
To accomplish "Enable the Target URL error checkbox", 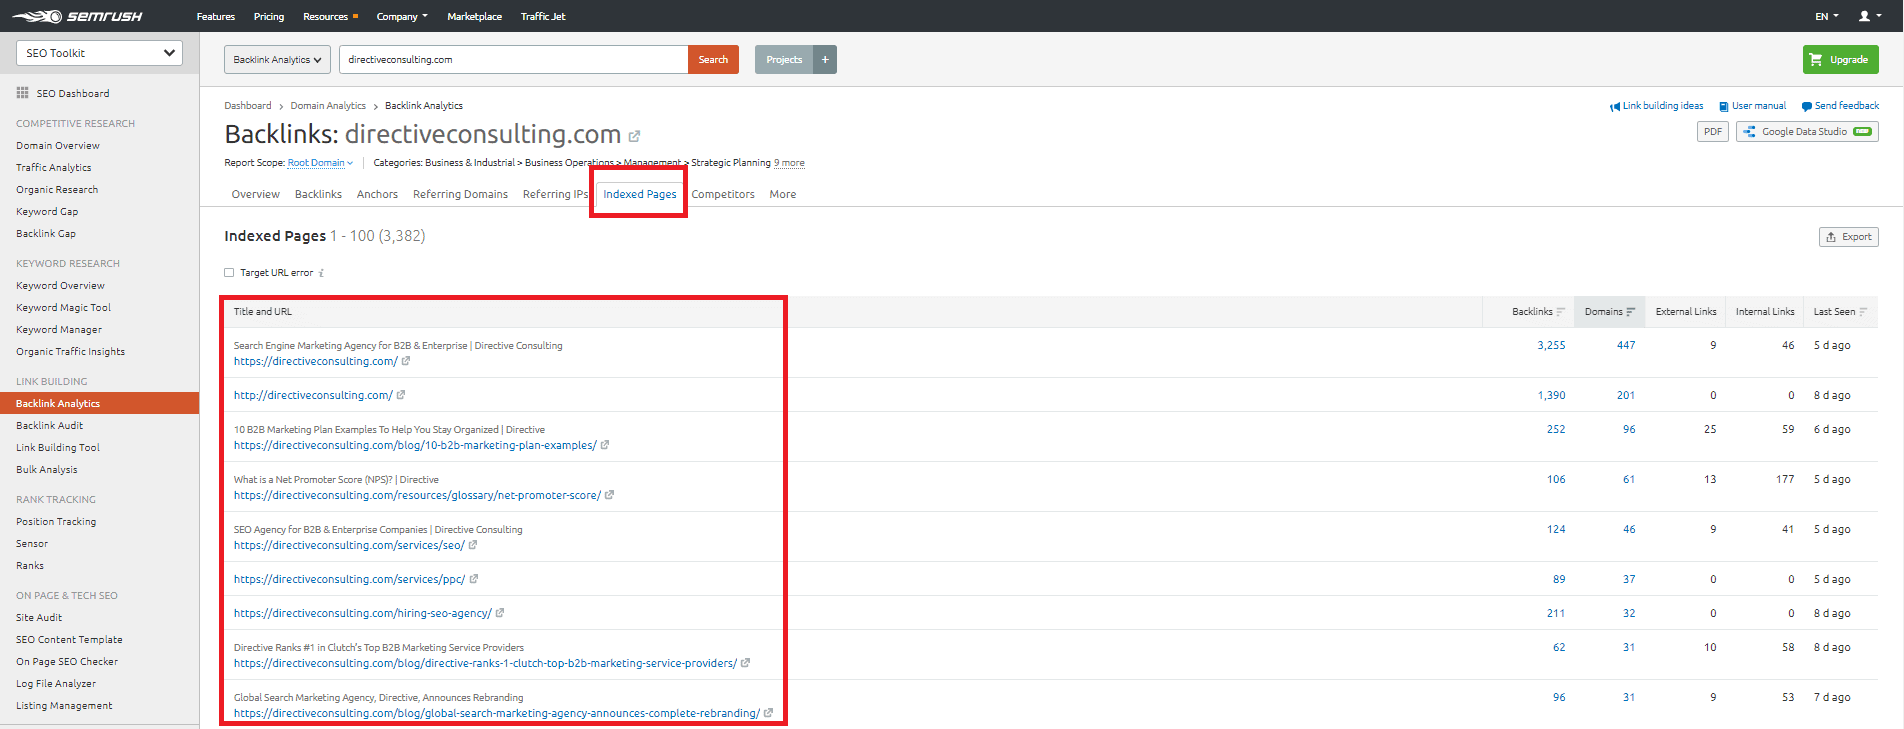I will coord(229,273).
